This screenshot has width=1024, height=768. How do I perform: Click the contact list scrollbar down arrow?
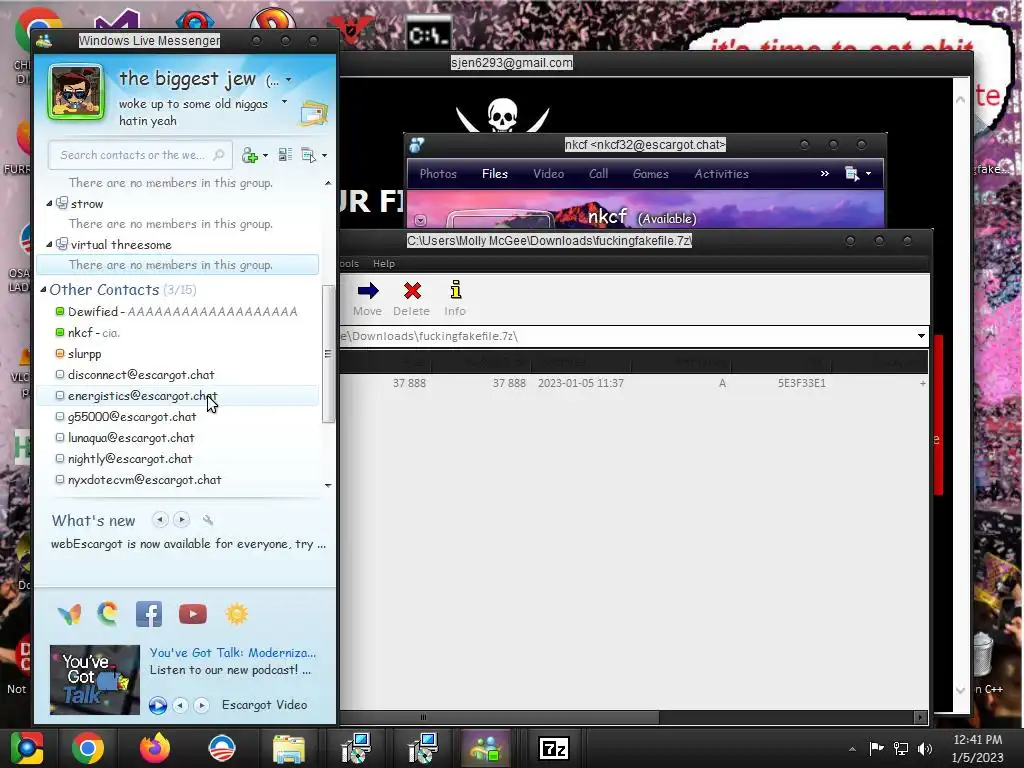click(328, 485)
